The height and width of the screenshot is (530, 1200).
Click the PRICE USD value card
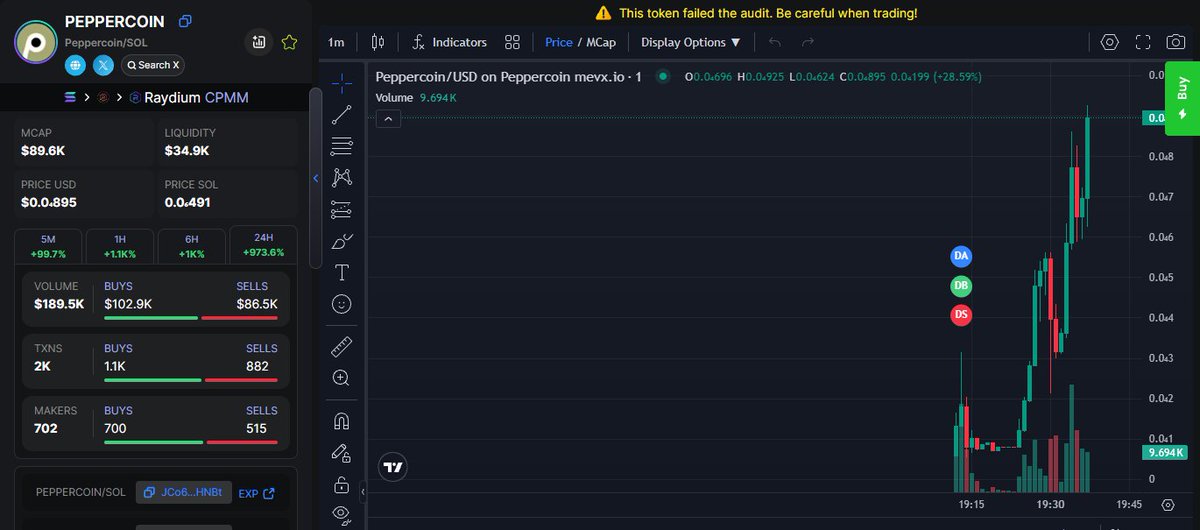click(83, 194)
